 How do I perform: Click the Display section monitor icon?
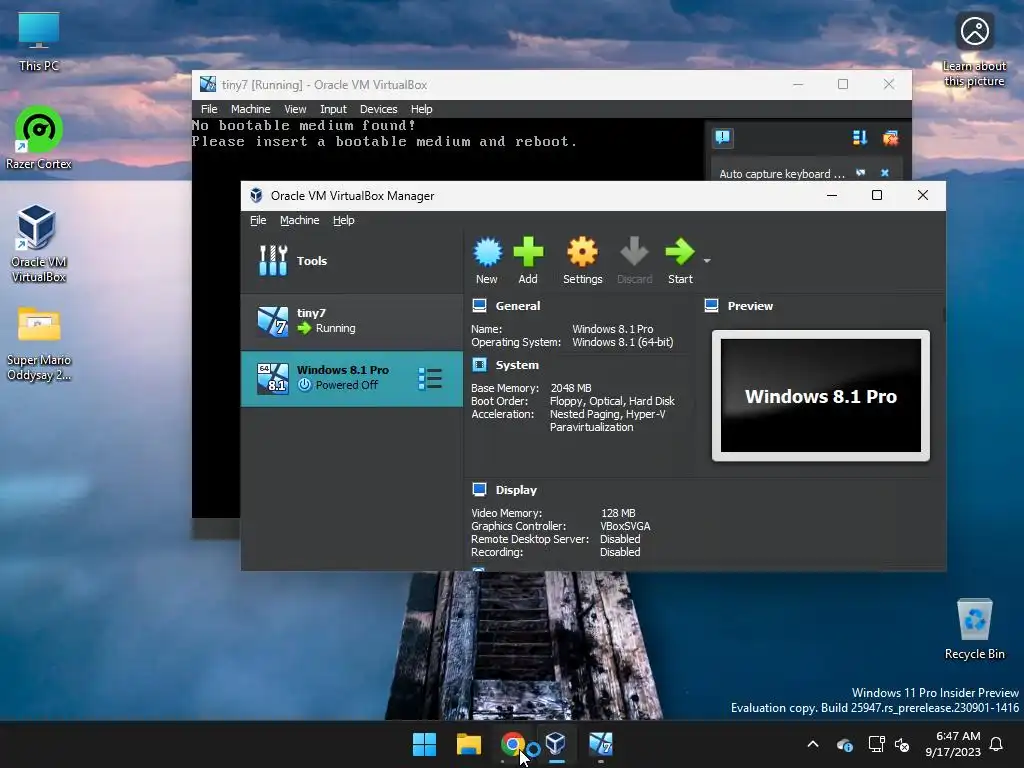[x=479, y=489]
